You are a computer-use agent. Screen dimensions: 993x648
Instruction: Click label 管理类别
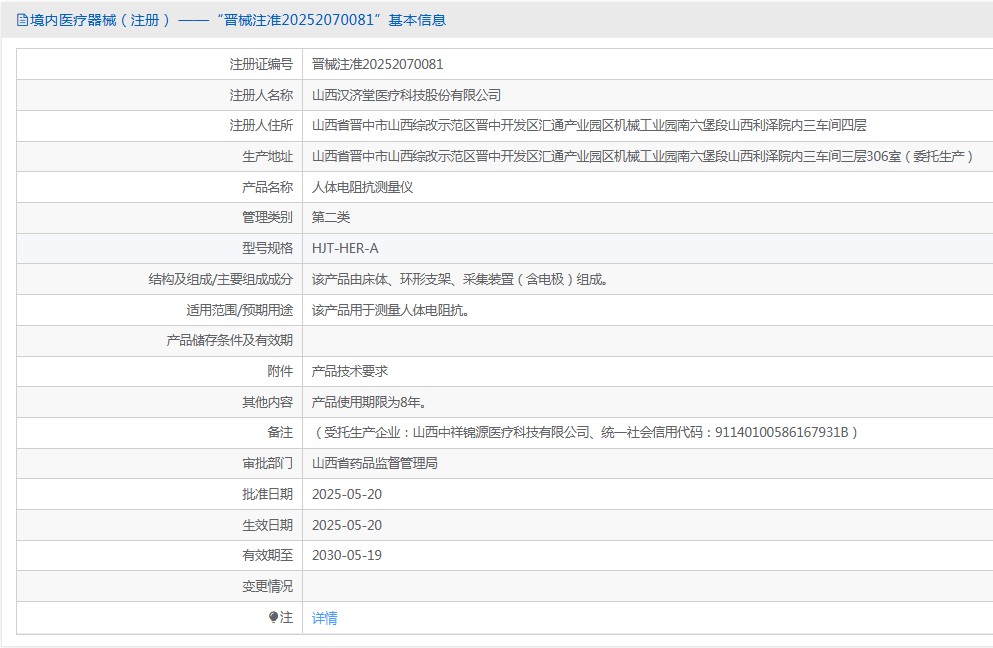pyautogui.click(x=267, y=217)
